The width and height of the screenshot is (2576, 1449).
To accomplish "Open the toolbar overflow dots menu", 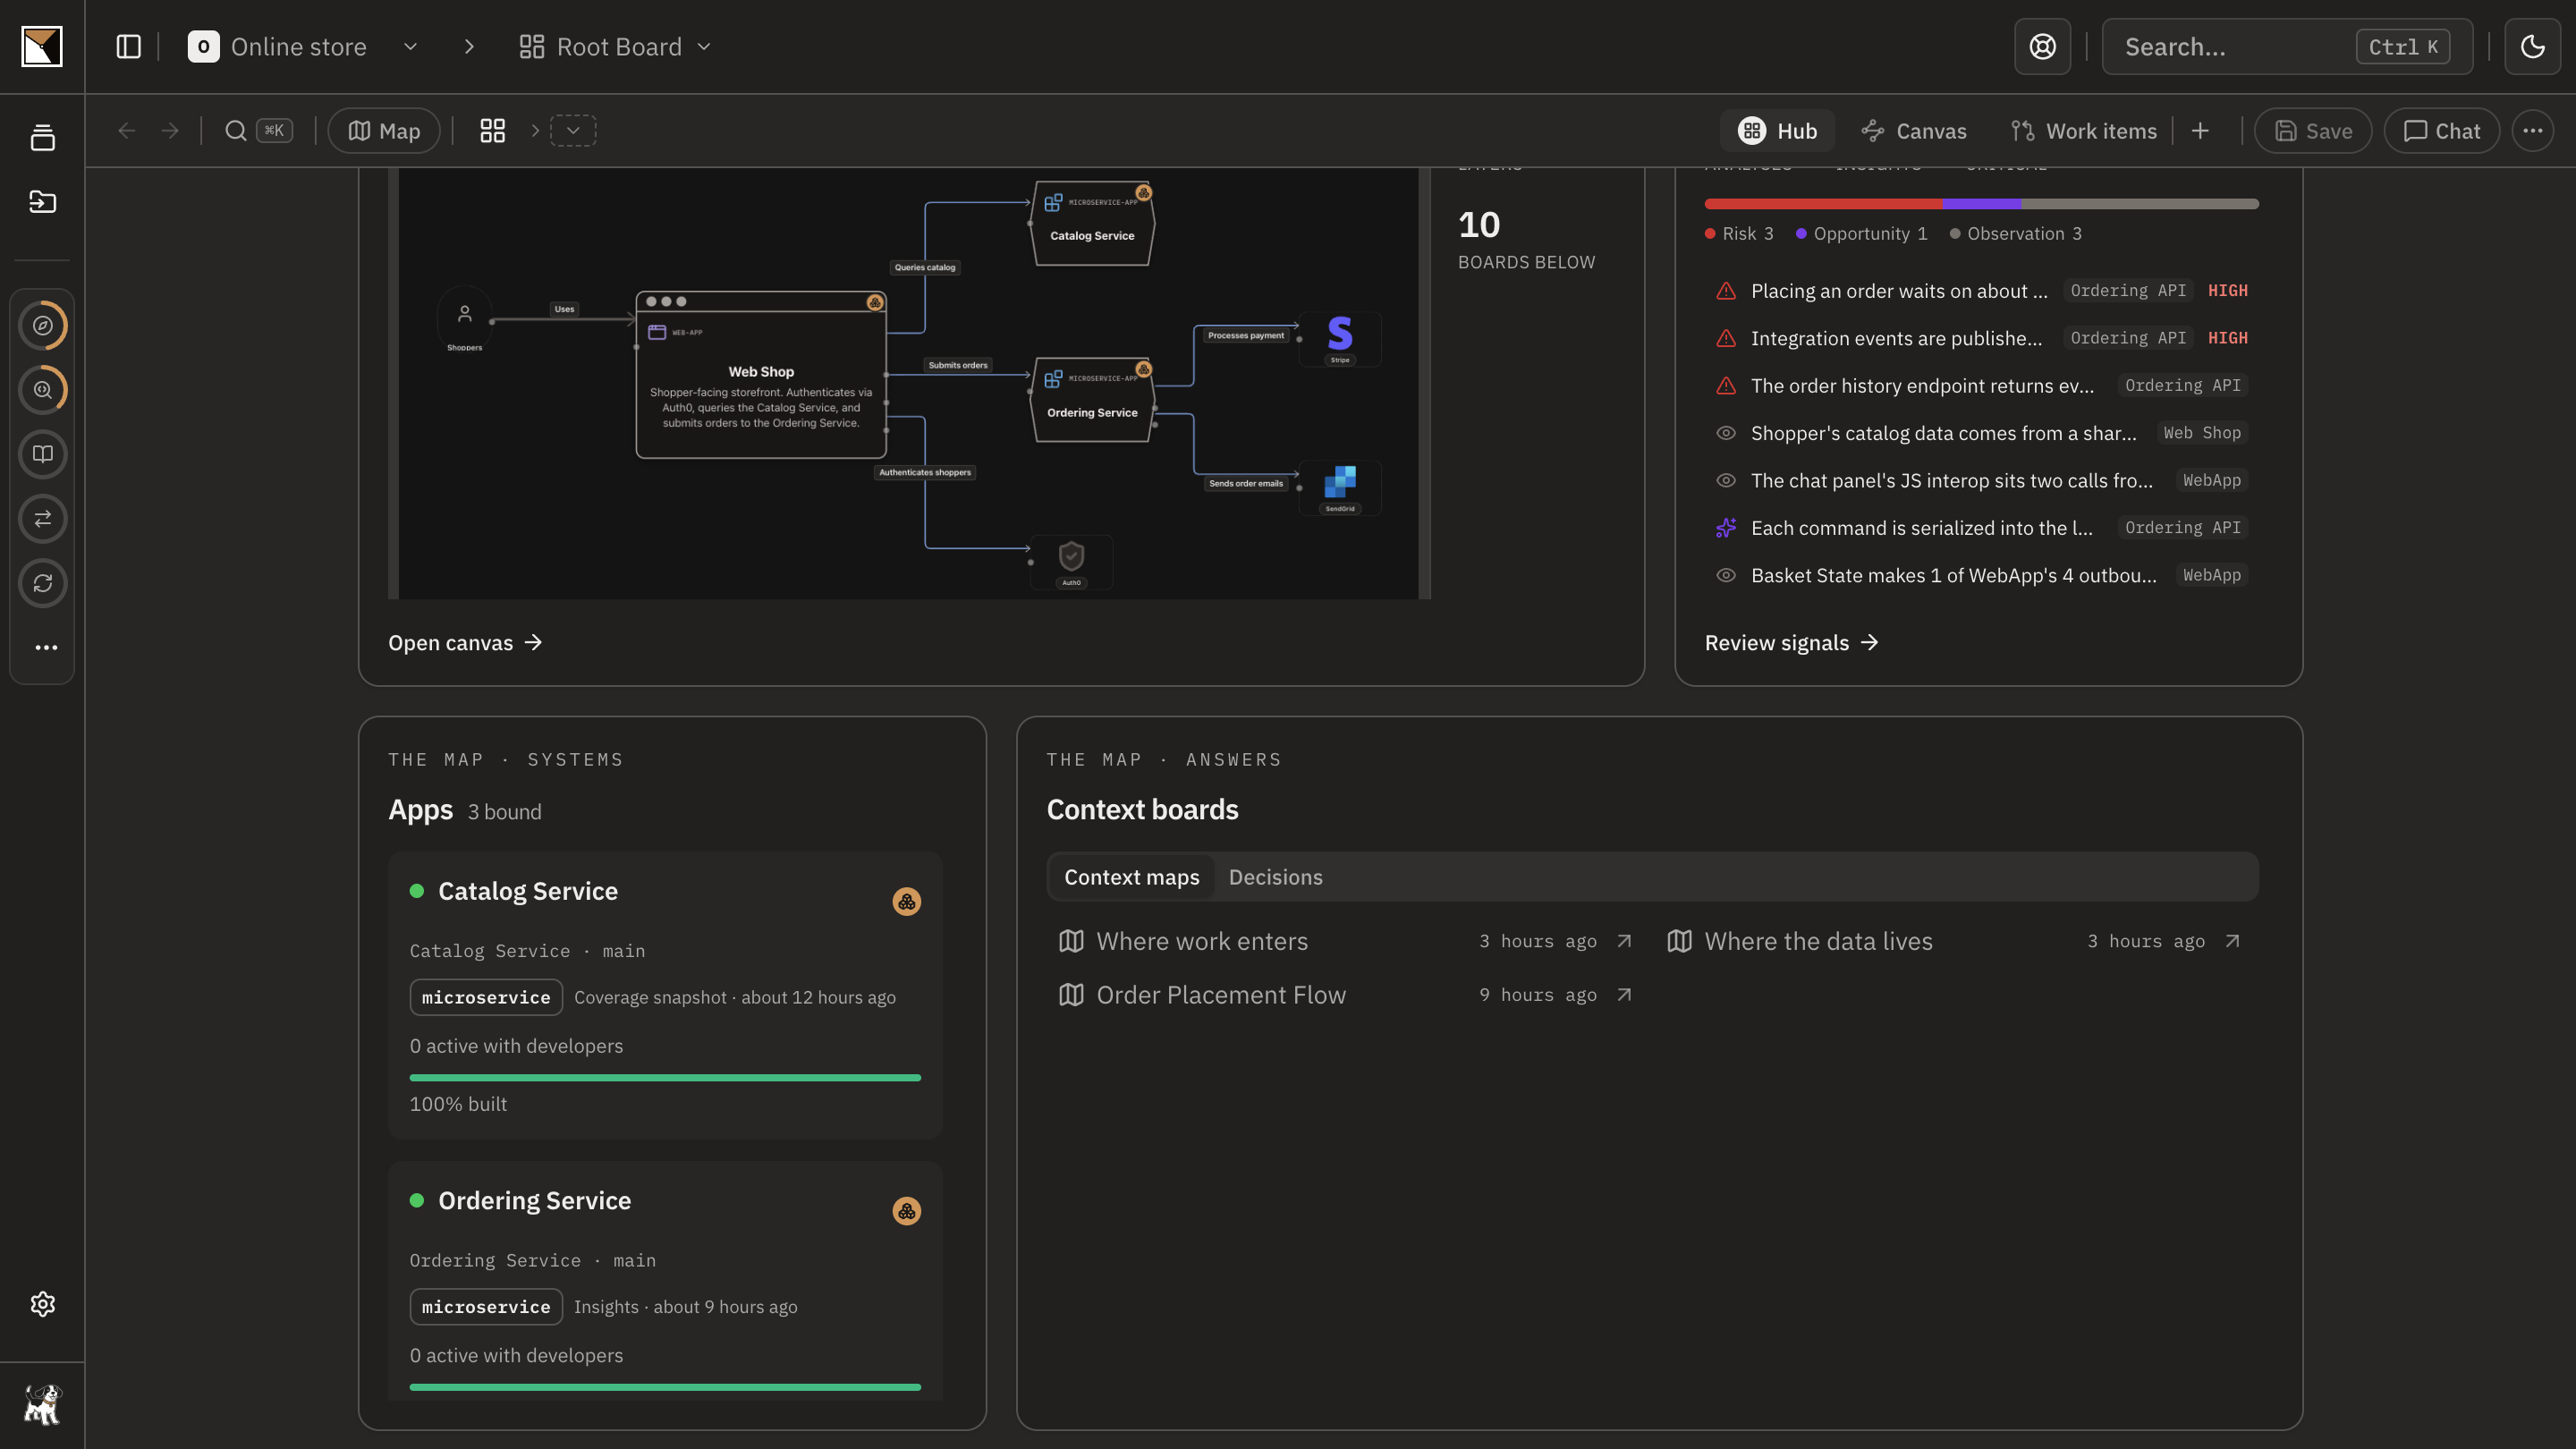I will [x=2532, y=131].
